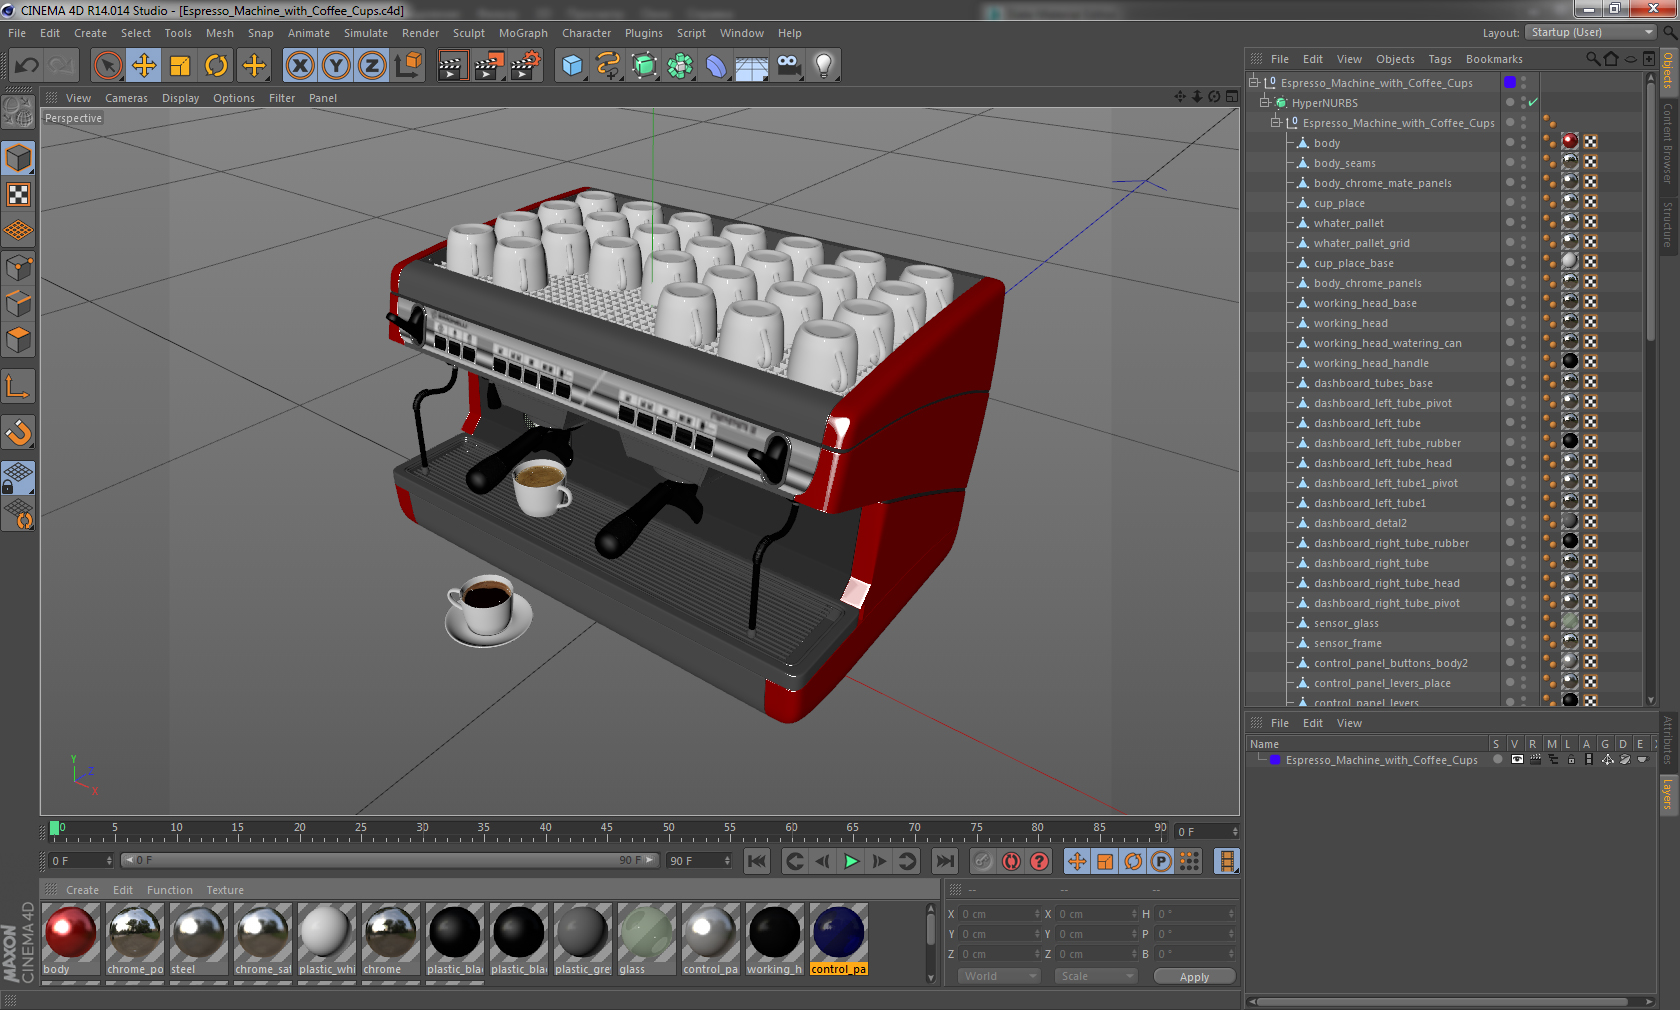Add a Cube primitive object
Image resolution: width=1680 pixels, height=1010 pixels.
pyautogui.click(x=572, y=66)
